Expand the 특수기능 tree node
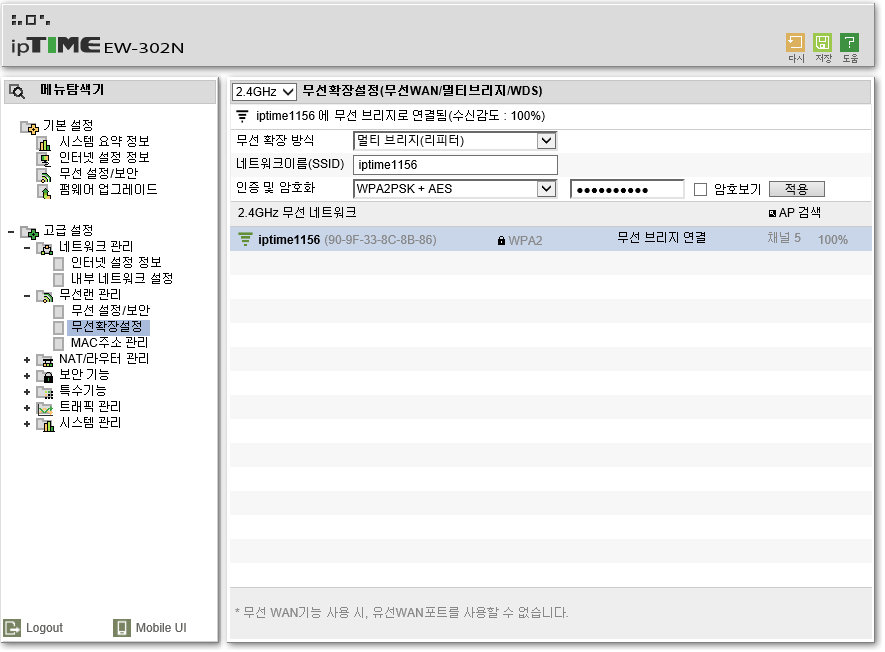Viewport: 885px width, 652px height. coord(27,392)
